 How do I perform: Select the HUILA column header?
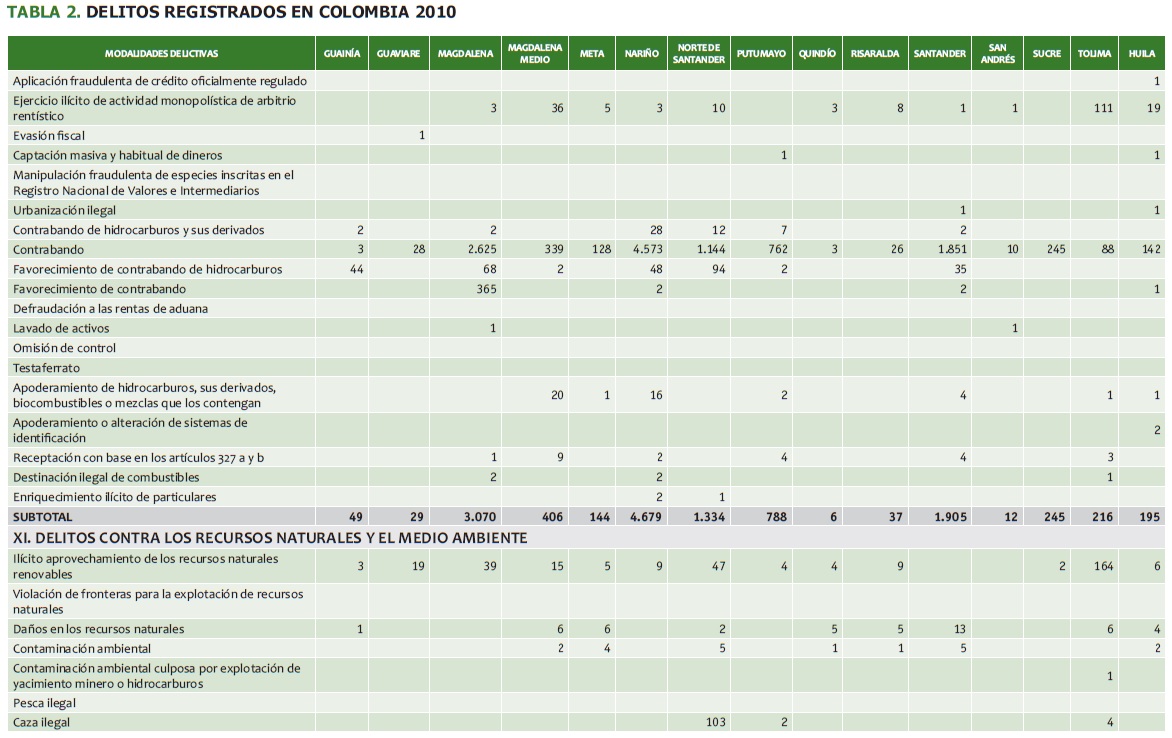(1141, 54)
